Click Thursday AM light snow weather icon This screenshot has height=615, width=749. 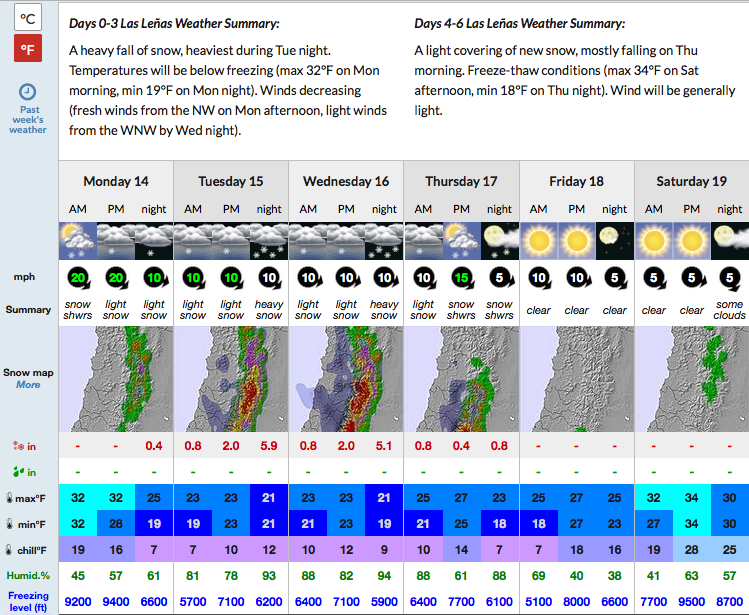coord(423,241)
